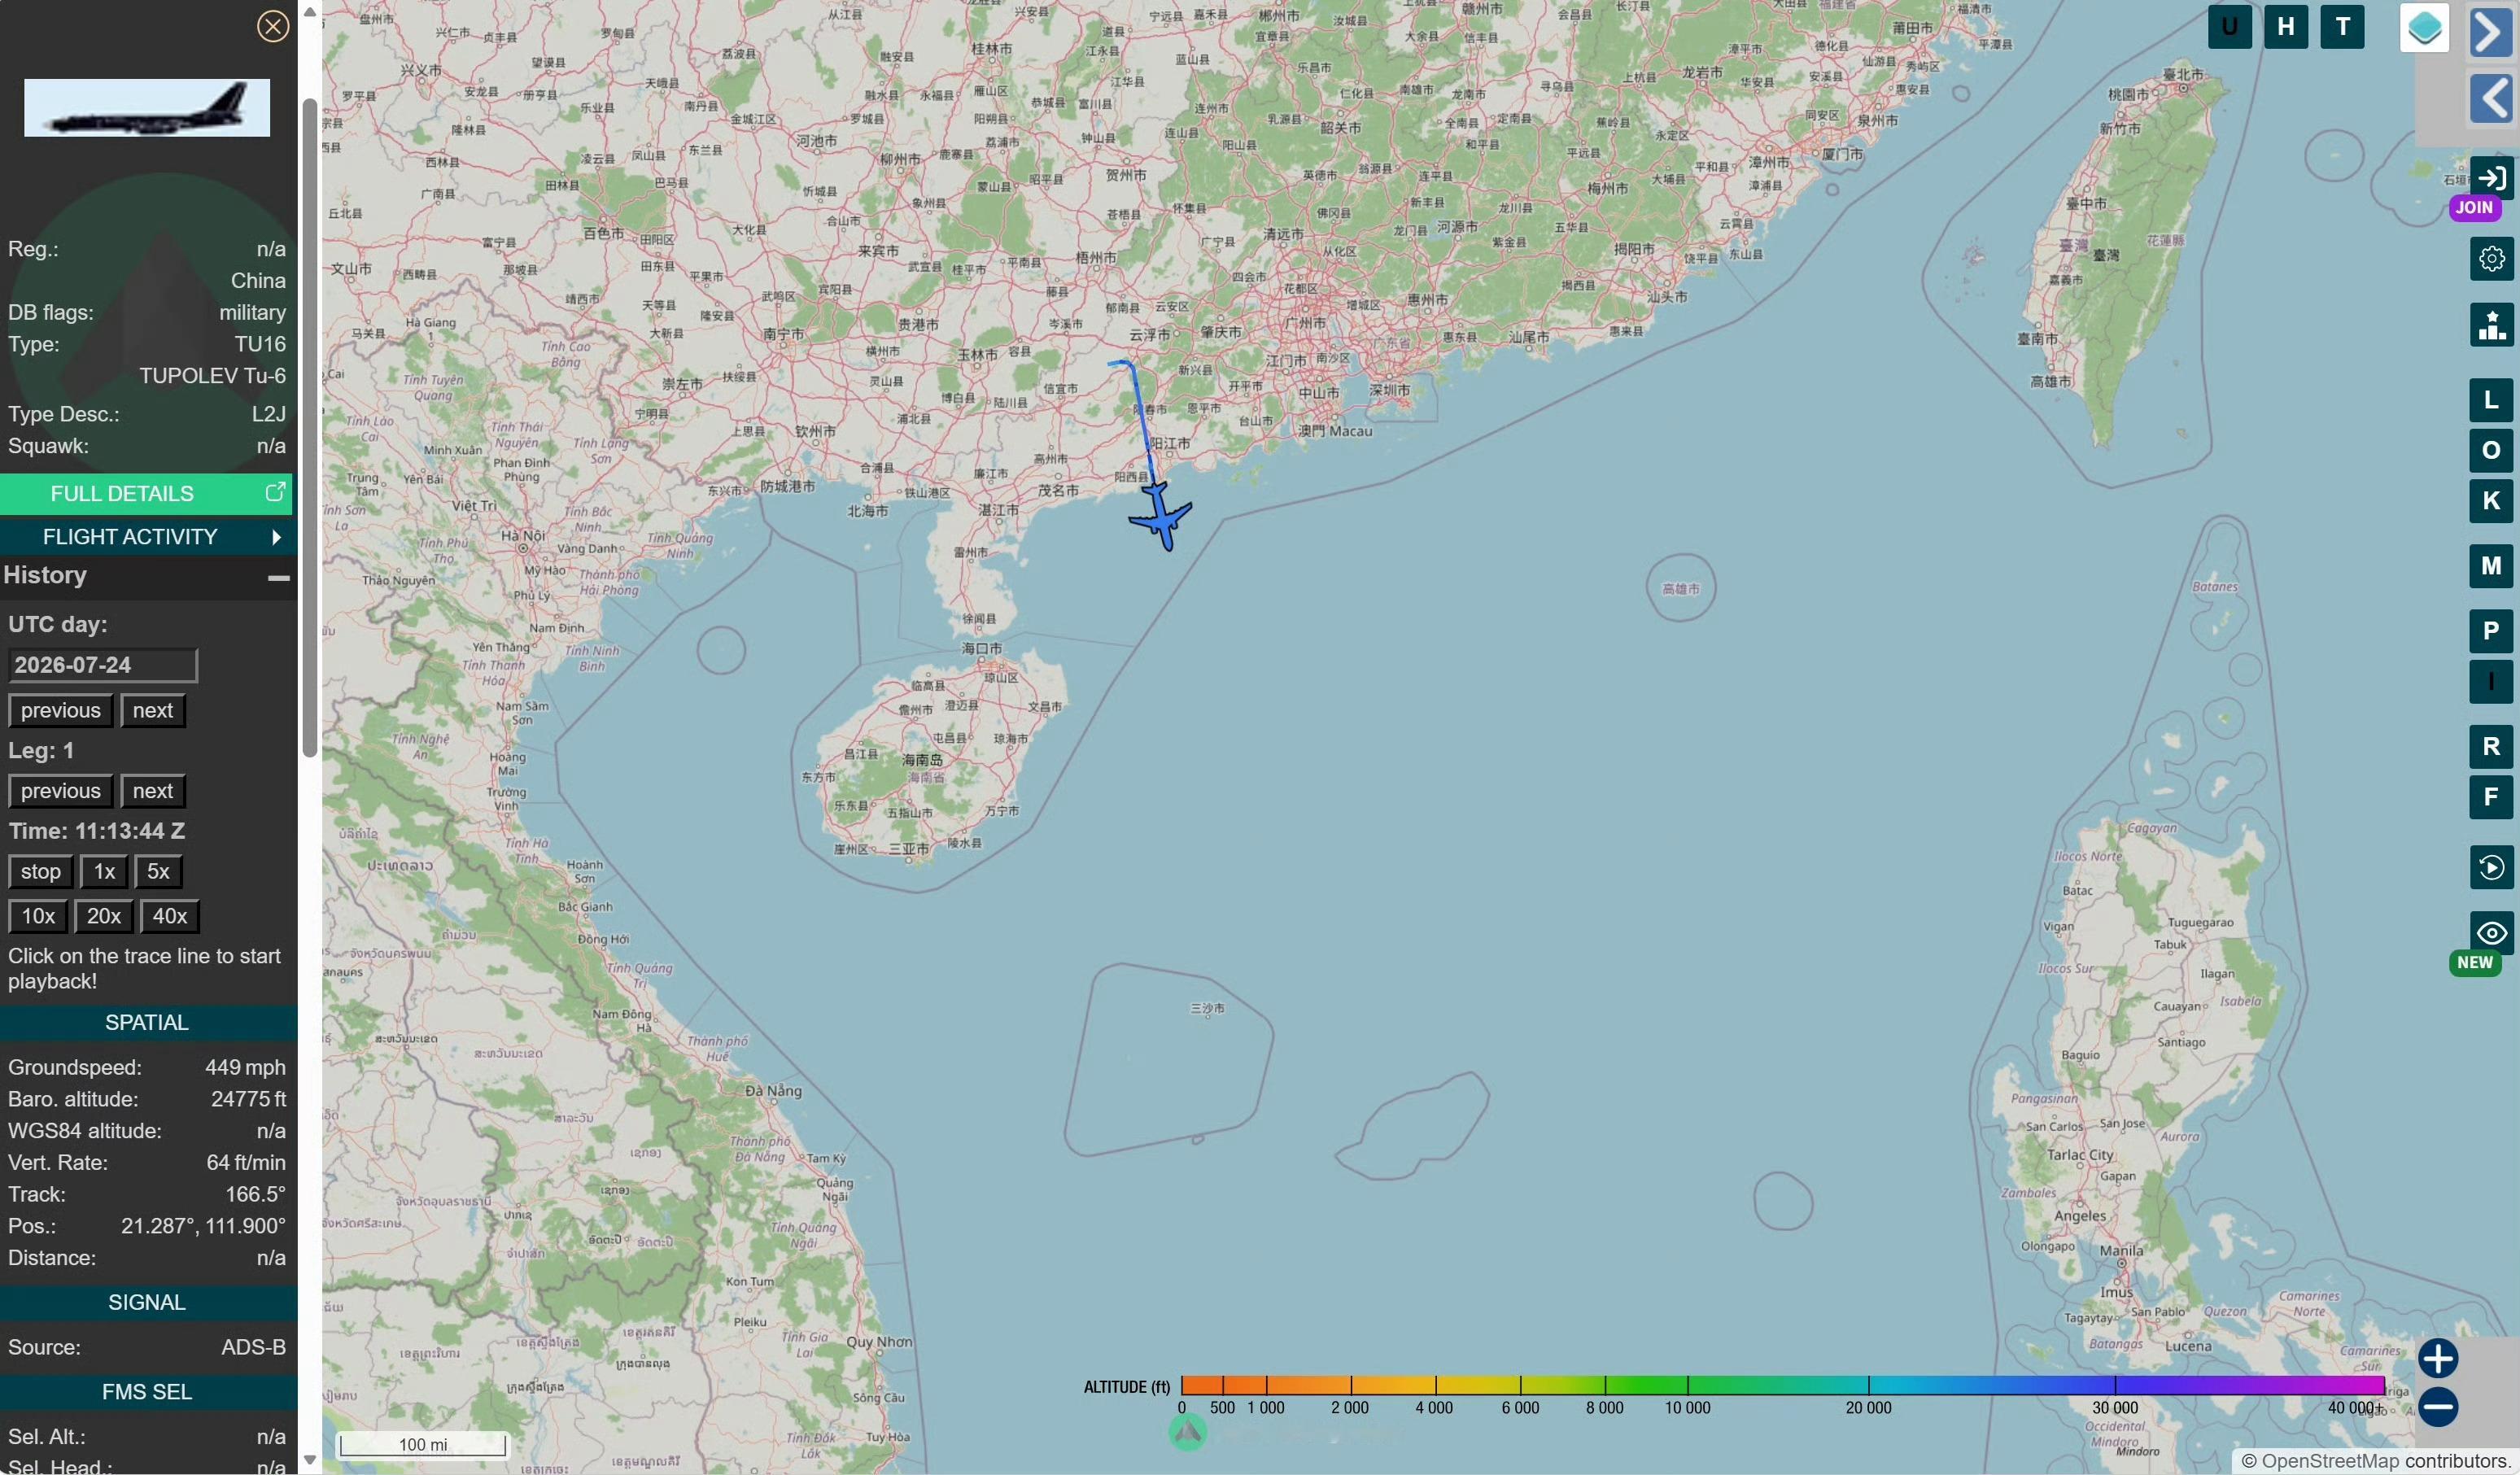
Task: Toggle the T map filter button
Action: (2343, 27)
